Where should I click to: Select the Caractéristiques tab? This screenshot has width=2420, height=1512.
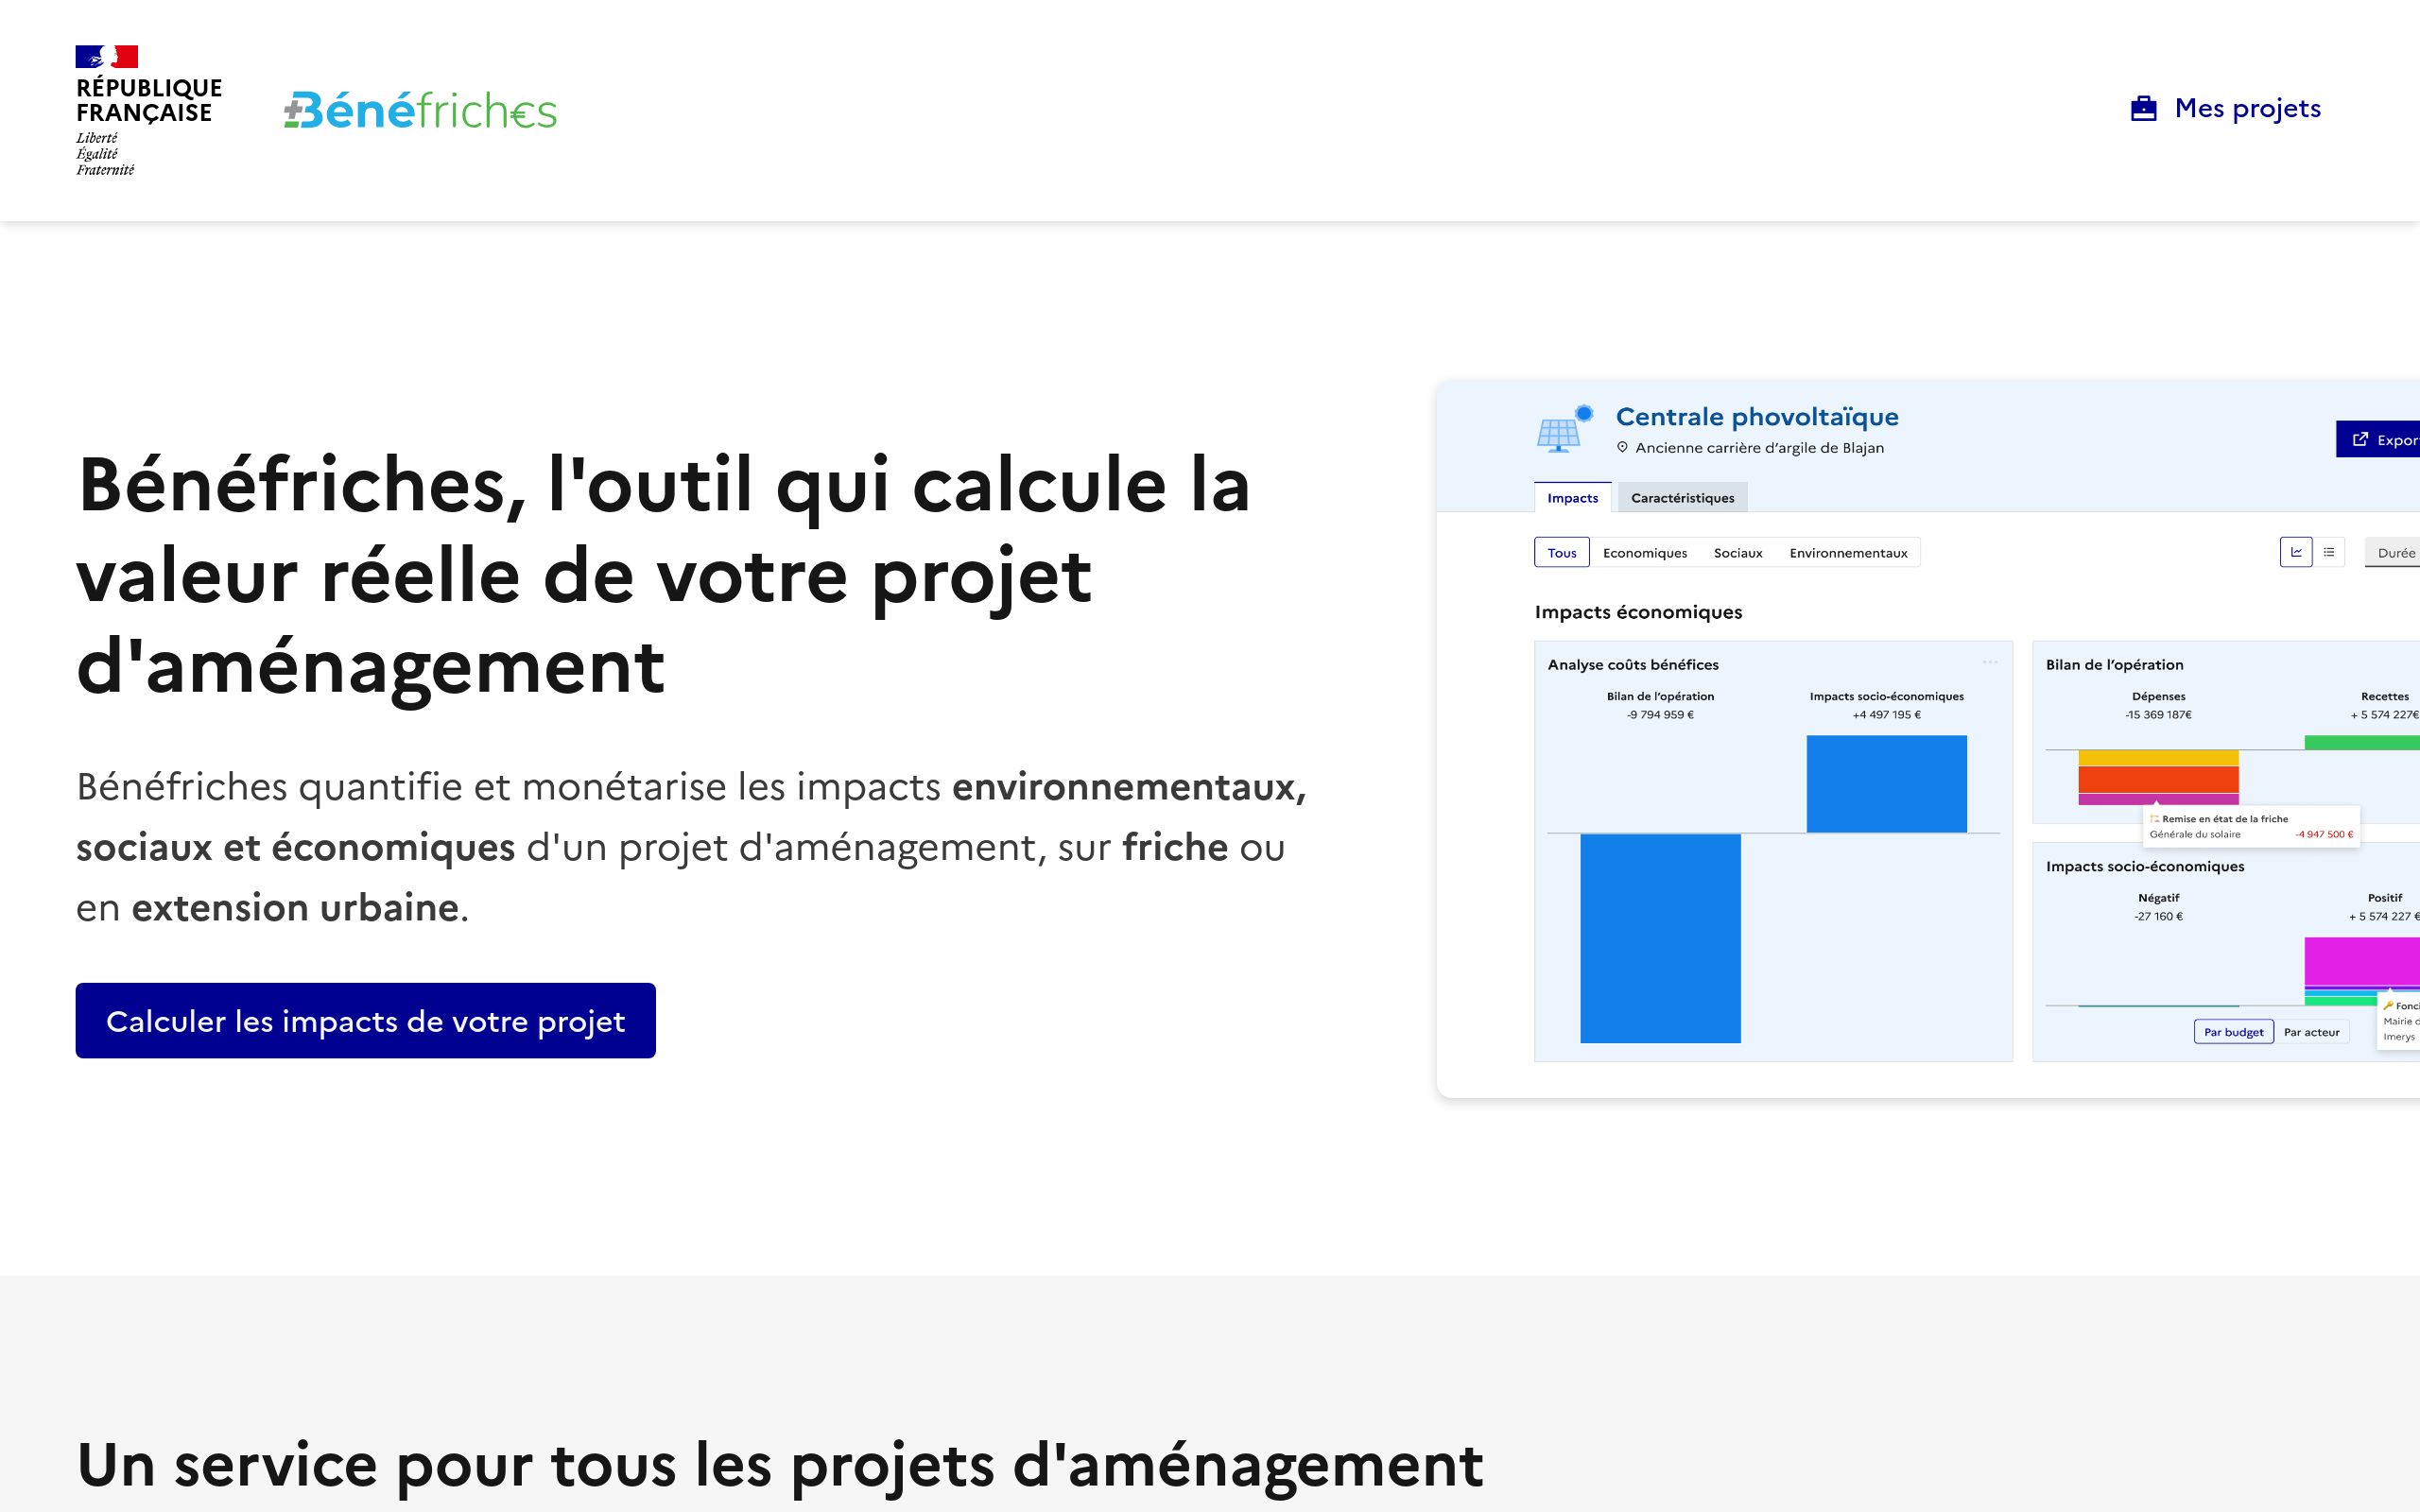1682,498
